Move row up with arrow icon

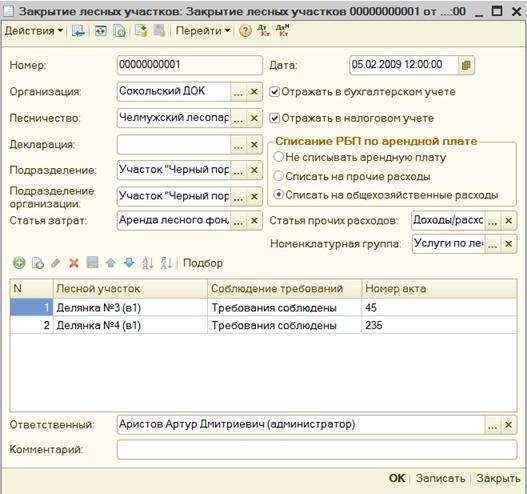(x=111, y=263)
